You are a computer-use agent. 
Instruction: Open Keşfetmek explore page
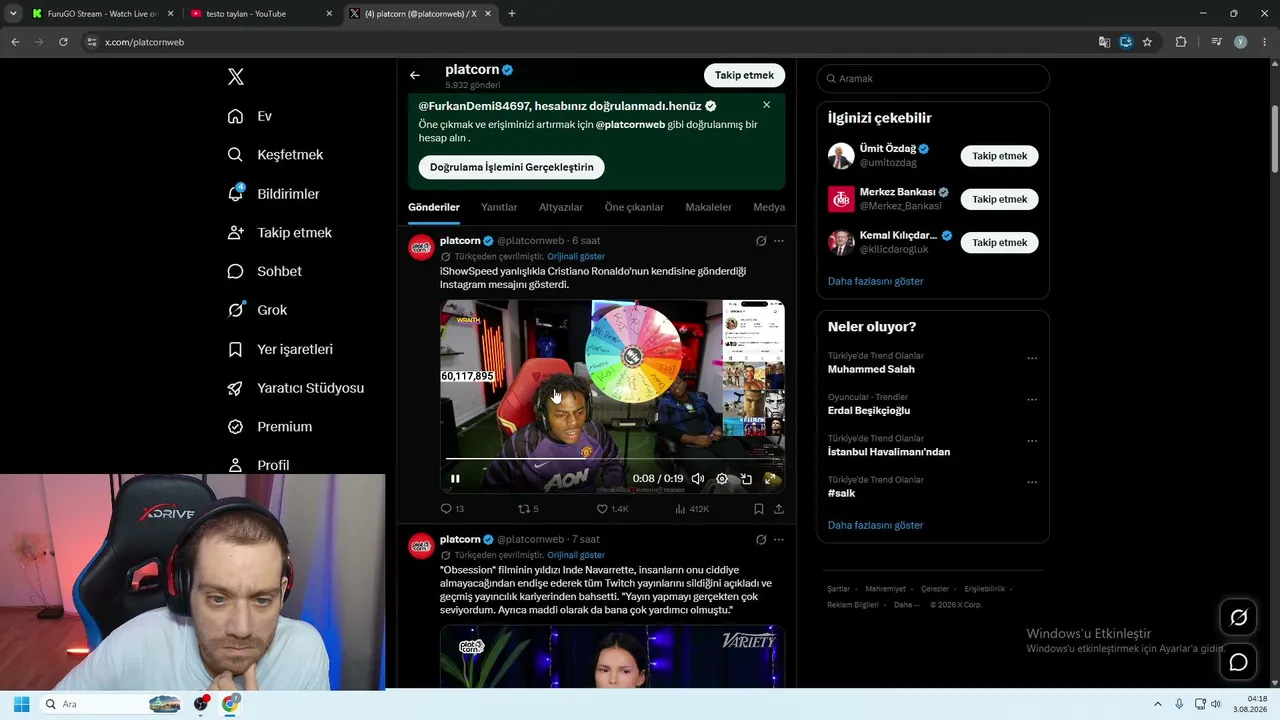275,155
